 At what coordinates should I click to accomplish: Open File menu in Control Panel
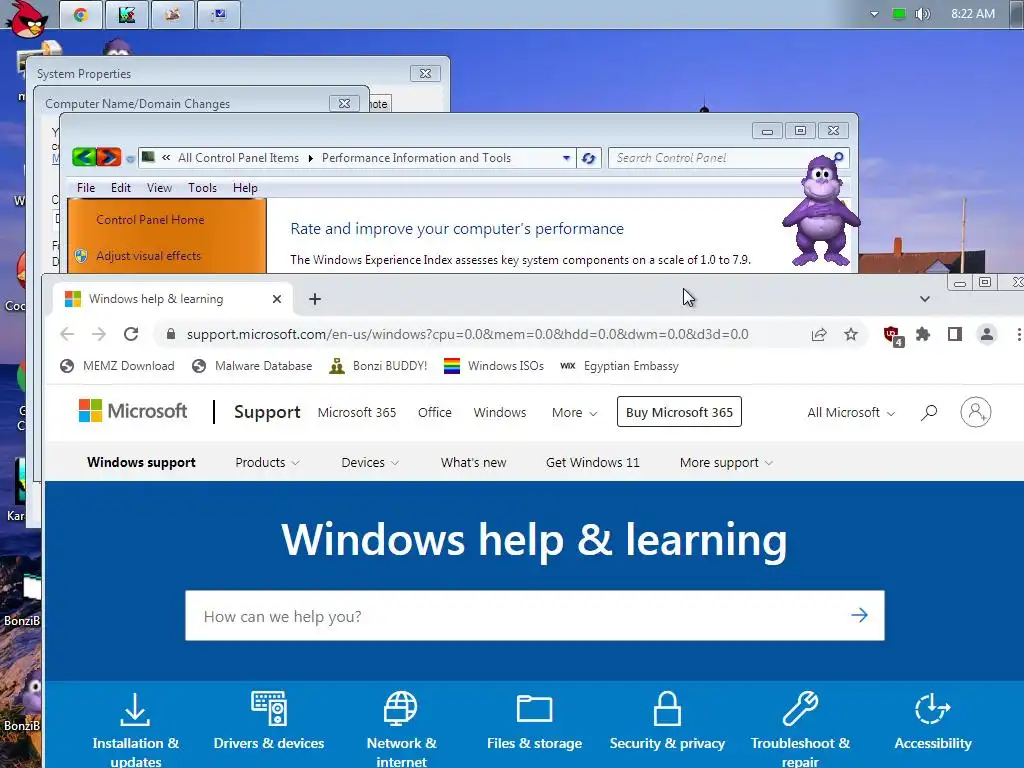pos(86,188)
